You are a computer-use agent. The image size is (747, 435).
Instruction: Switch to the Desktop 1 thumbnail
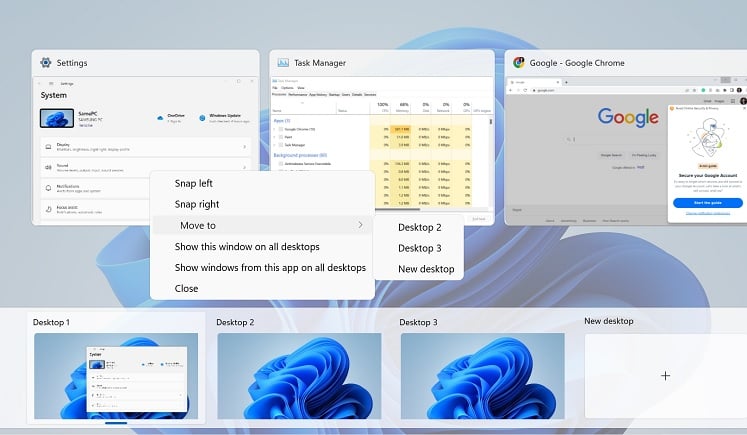point(116,376)
